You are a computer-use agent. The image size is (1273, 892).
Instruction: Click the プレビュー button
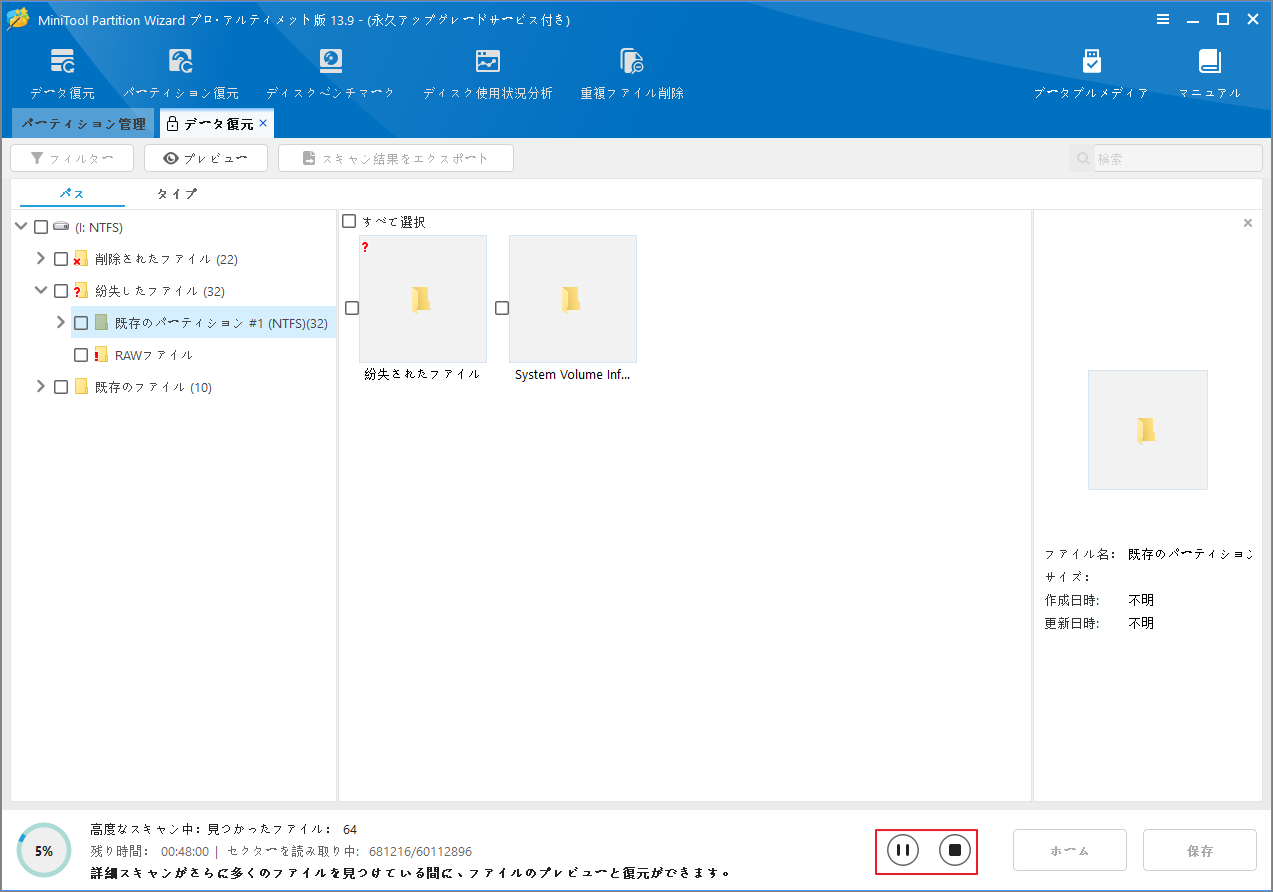click(206, 158)
